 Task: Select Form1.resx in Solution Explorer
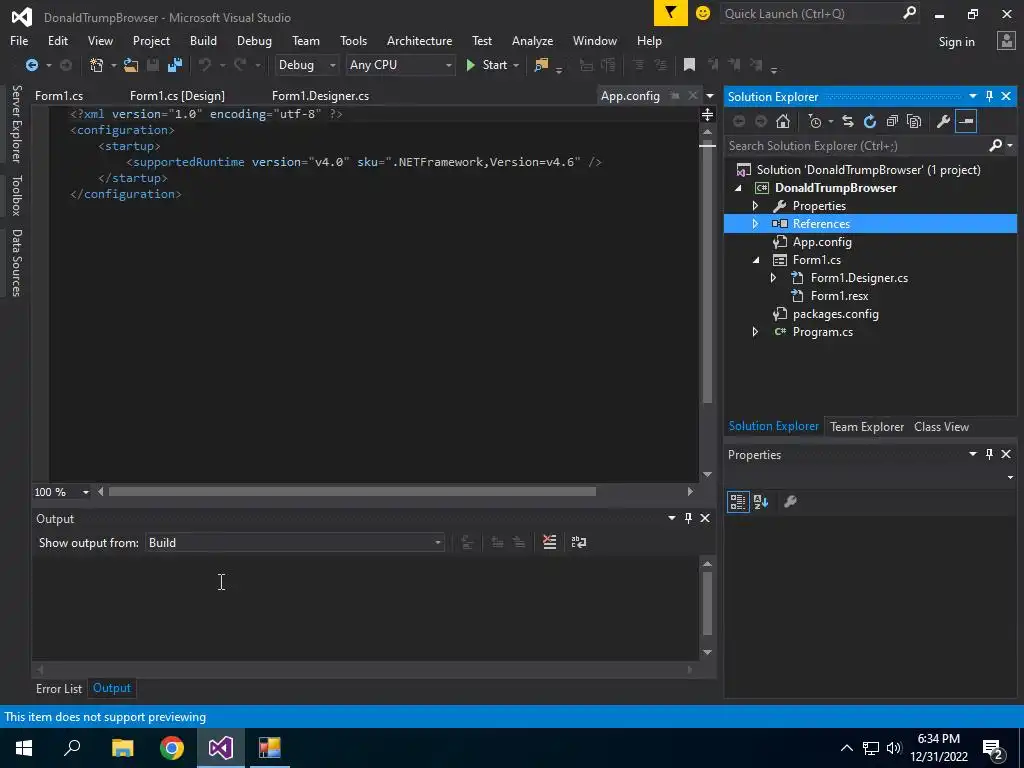tap(839, 296)
